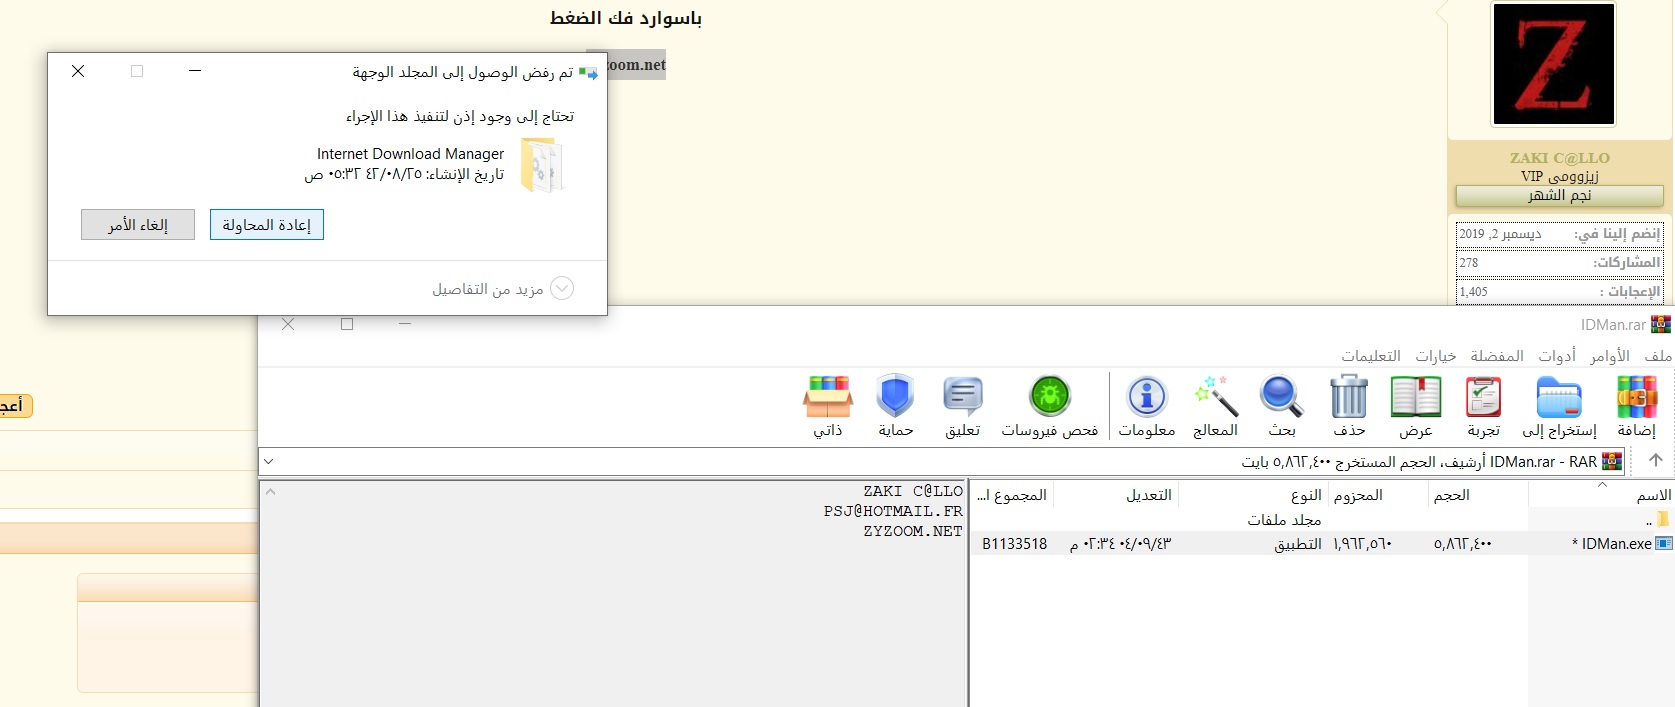Click the red Z user avatar

pyautogui.click(x=1553, y=64)
